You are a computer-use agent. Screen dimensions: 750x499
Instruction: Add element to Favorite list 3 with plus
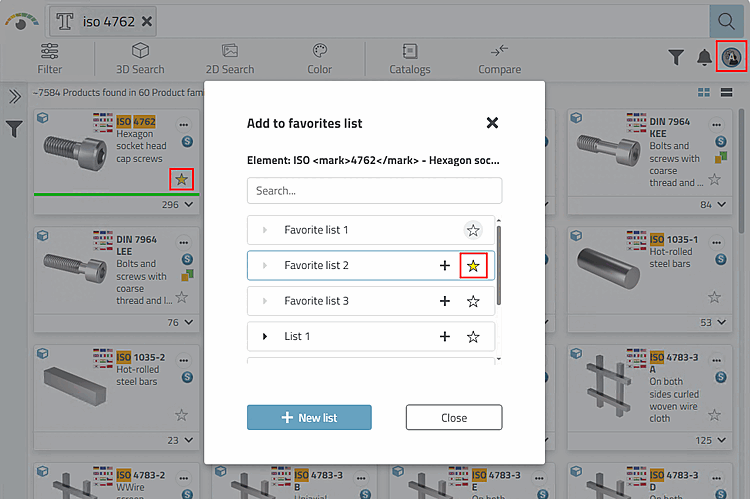445,301
